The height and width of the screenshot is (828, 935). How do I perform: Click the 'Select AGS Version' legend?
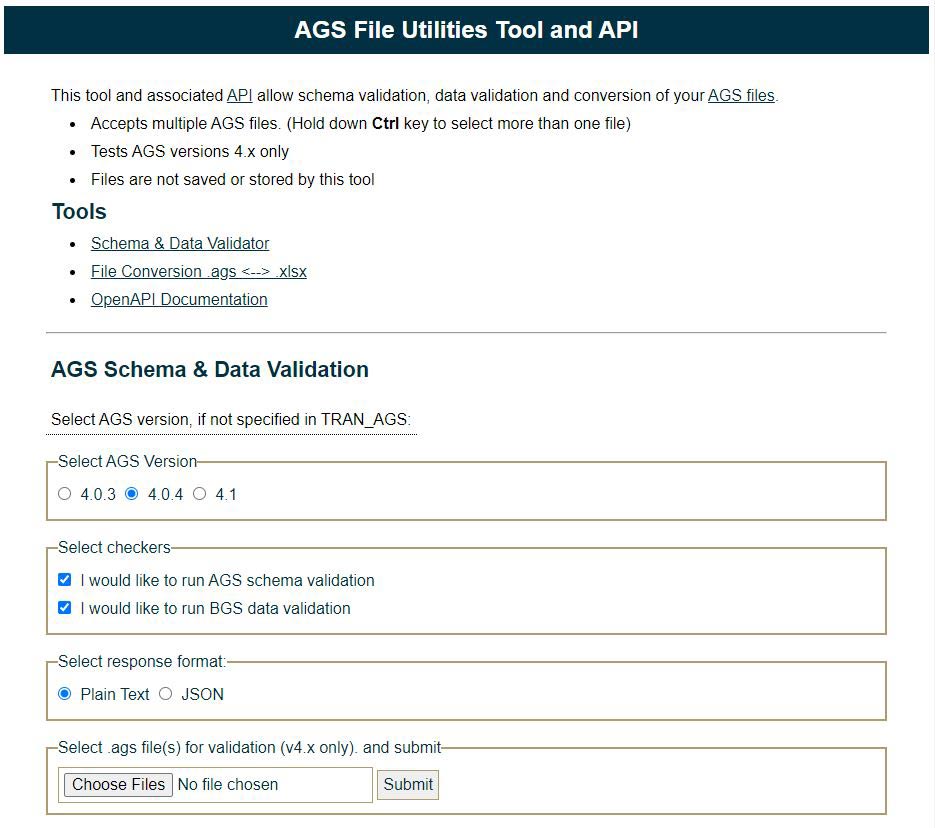[x=127, y=461]
